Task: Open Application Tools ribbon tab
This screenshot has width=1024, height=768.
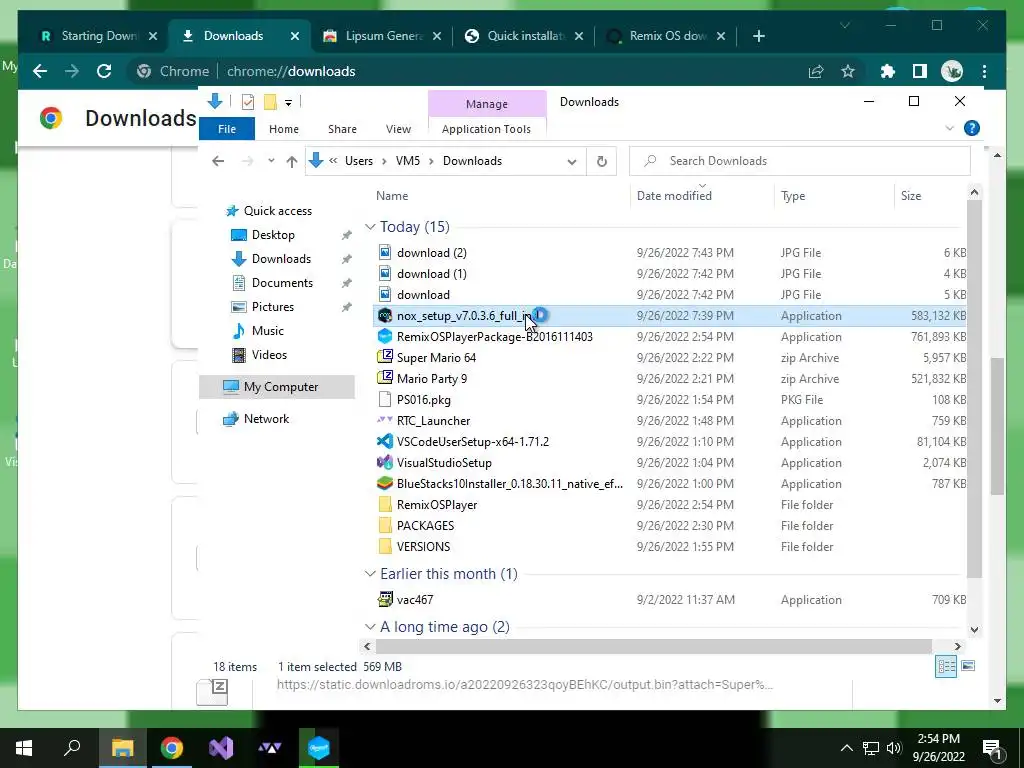Action: pyautogui.click(x=487, y=129)
